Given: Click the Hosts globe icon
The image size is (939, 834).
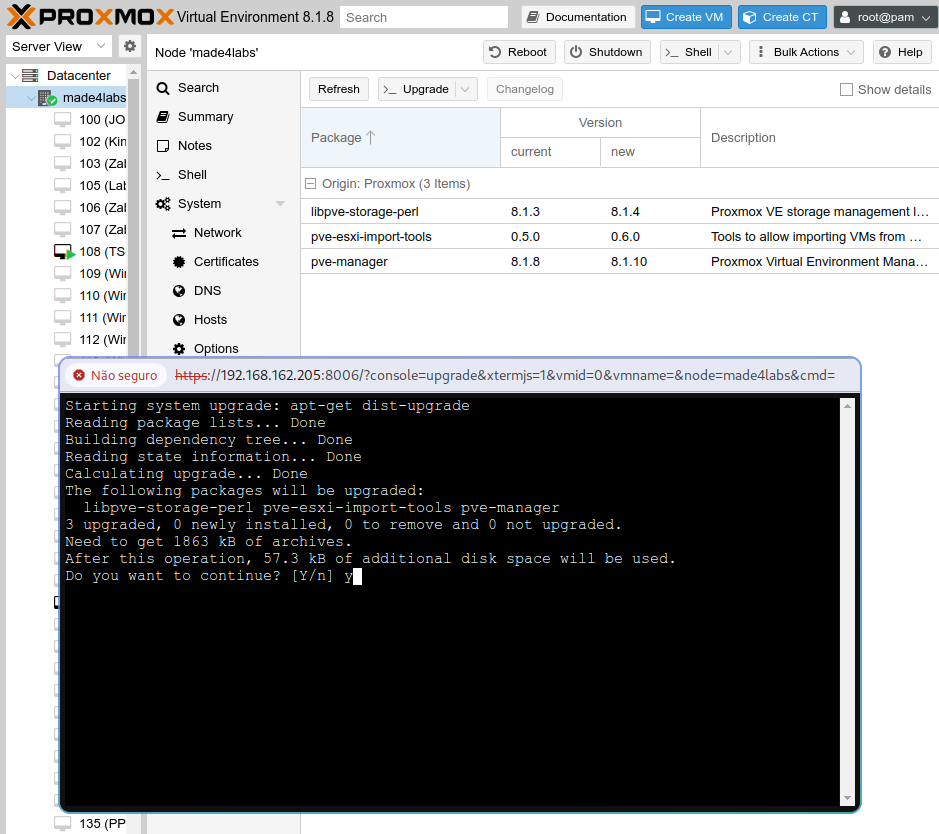Looking at the screenshot, I should tap(179, 320).
